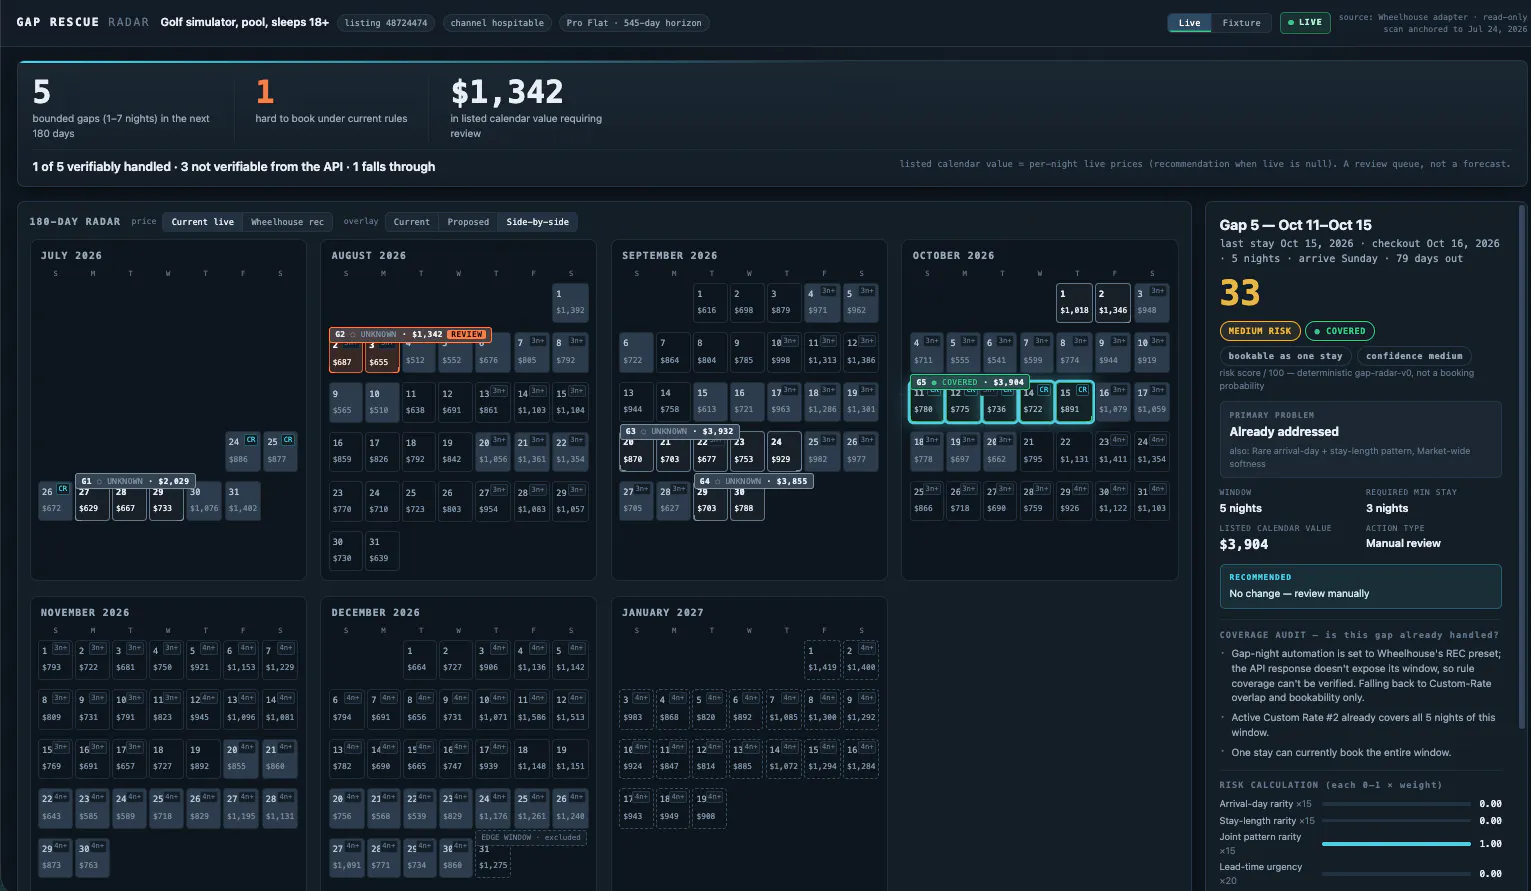Image resolution: width=1531 pixels, height=891 pixels.
Task: Click the Pro Flat 545-day horizon chip
Action: [634, 23]
